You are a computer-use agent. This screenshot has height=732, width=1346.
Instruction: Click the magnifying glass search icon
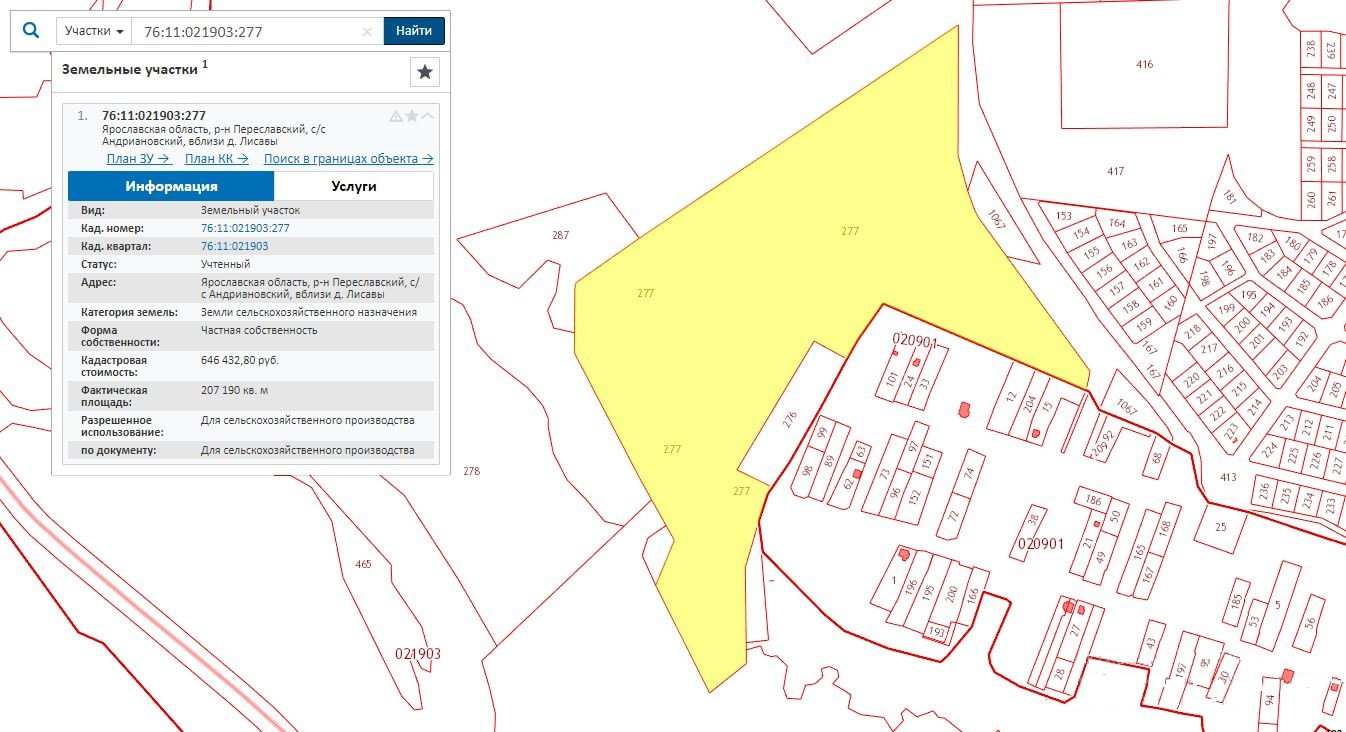(x=31, y=31)
